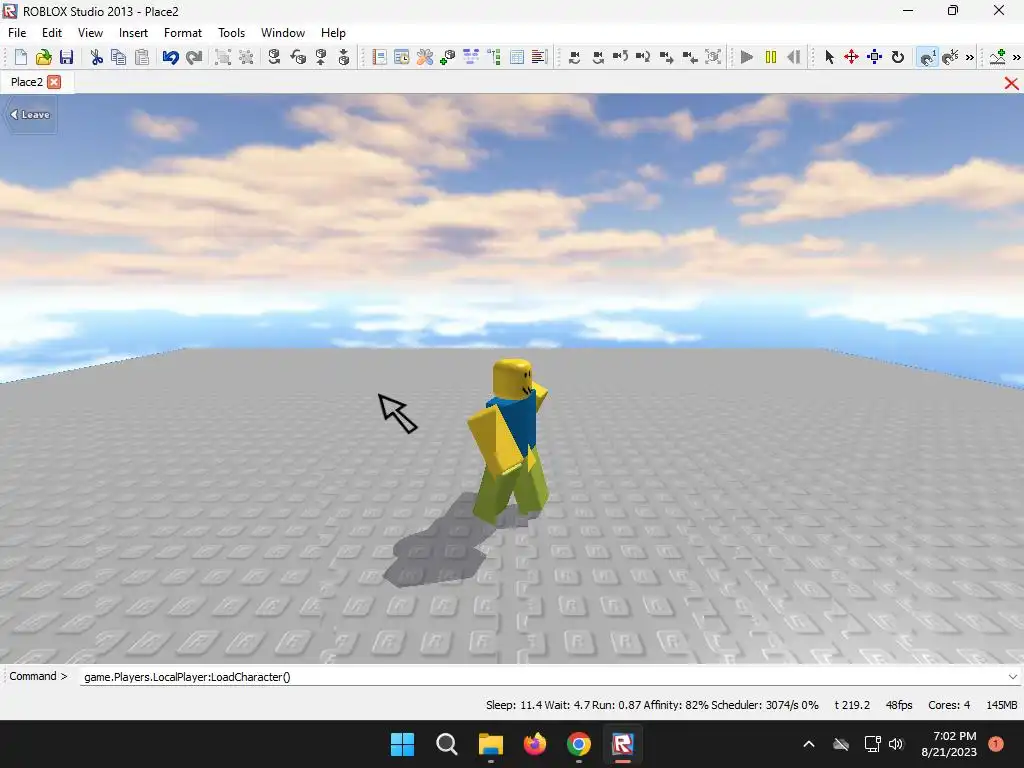Group selected objects icon

coord(223,57)
